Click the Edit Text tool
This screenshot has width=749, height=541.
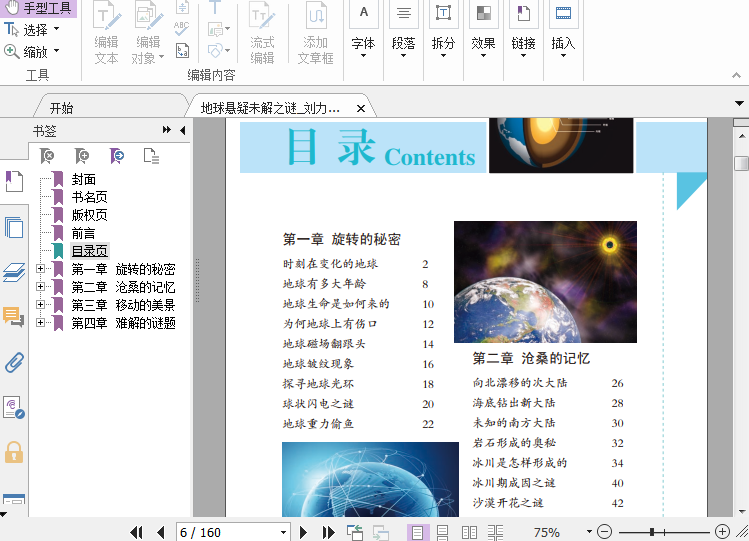pyautogui.click(x=106, y=32)
